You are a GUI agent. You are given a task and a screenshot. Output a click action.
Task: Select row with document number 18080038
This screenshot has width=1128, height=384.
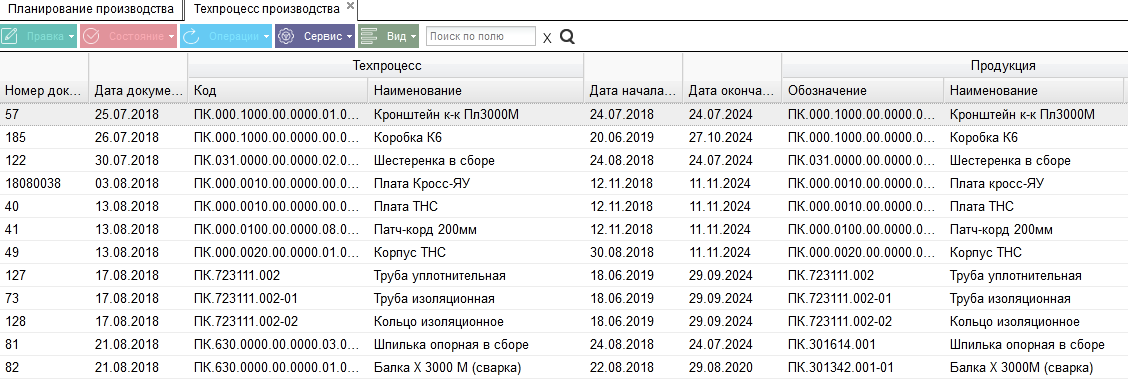click(x=564, y=183)
